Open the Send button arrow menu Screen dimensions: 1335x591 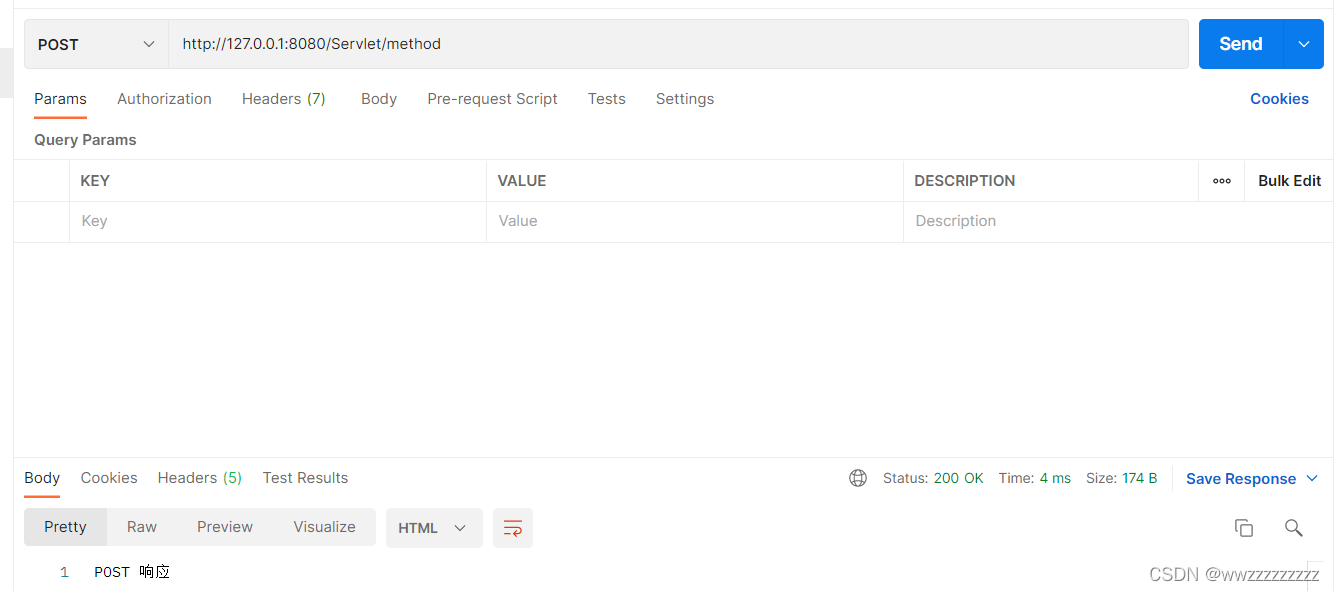1303,44
